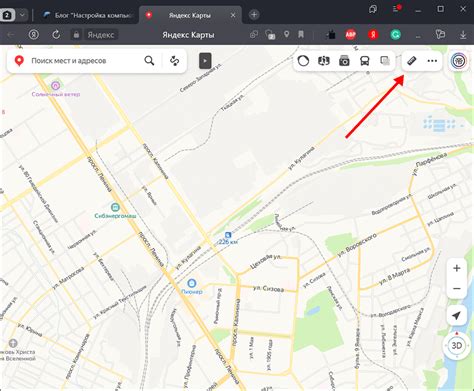Click the '226 км' railway station marker

point(228,235)
